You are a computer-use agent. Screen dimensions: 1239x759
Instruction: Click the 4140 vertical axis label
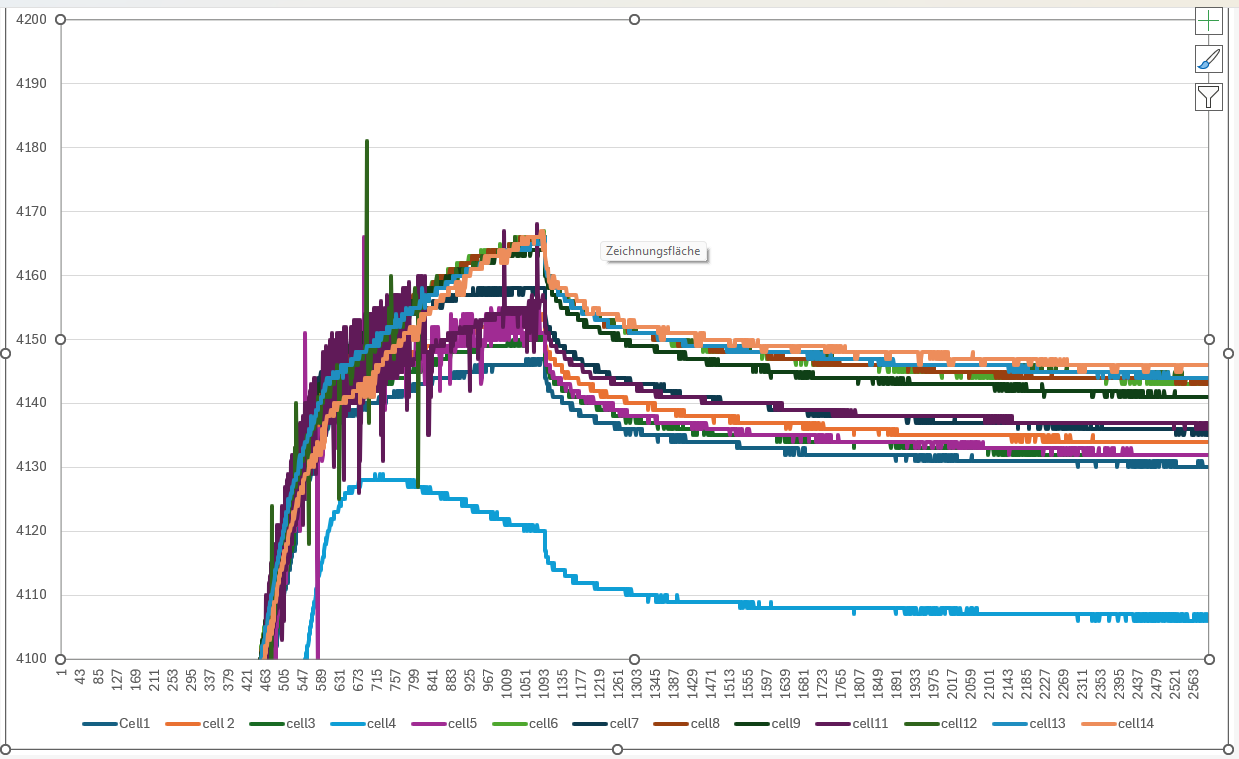[31, 403]
